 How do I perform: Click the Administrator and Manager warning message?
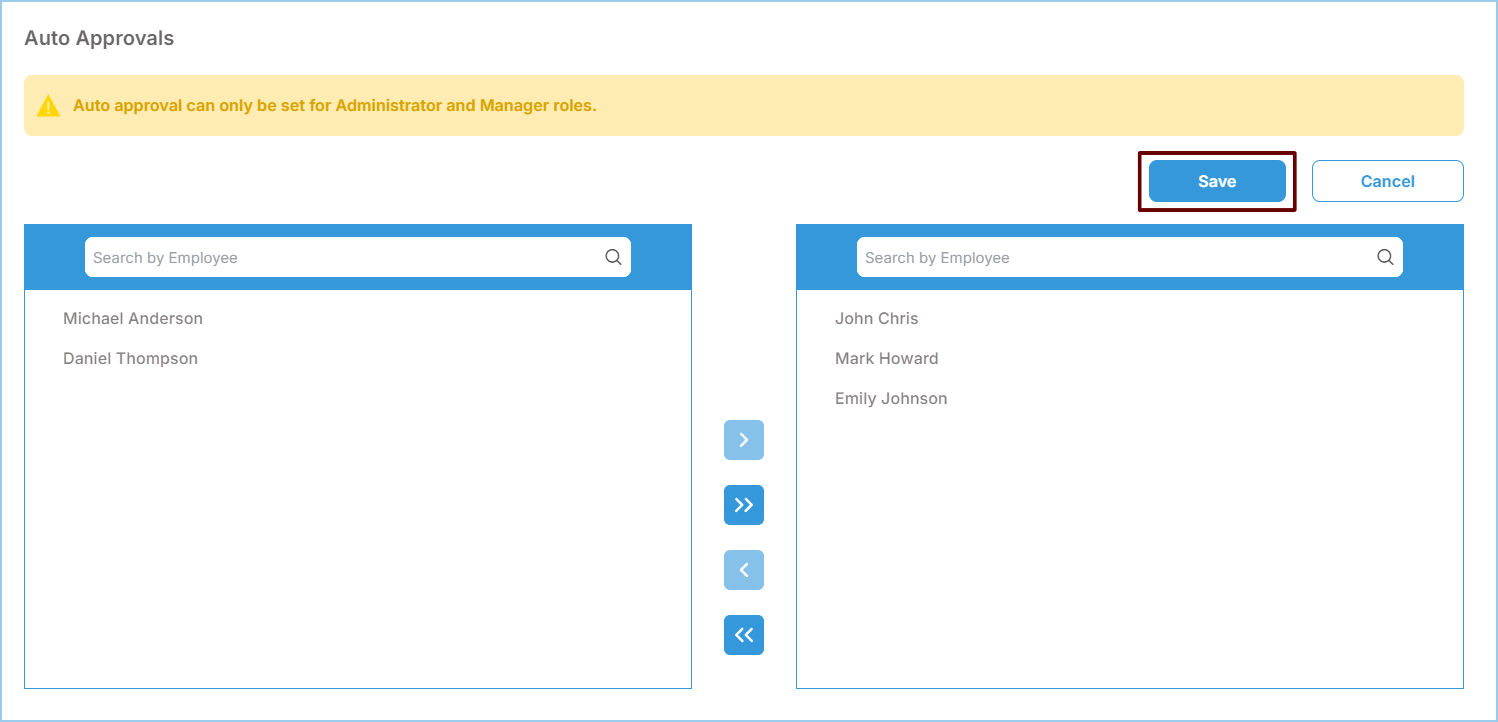[334, 106]
